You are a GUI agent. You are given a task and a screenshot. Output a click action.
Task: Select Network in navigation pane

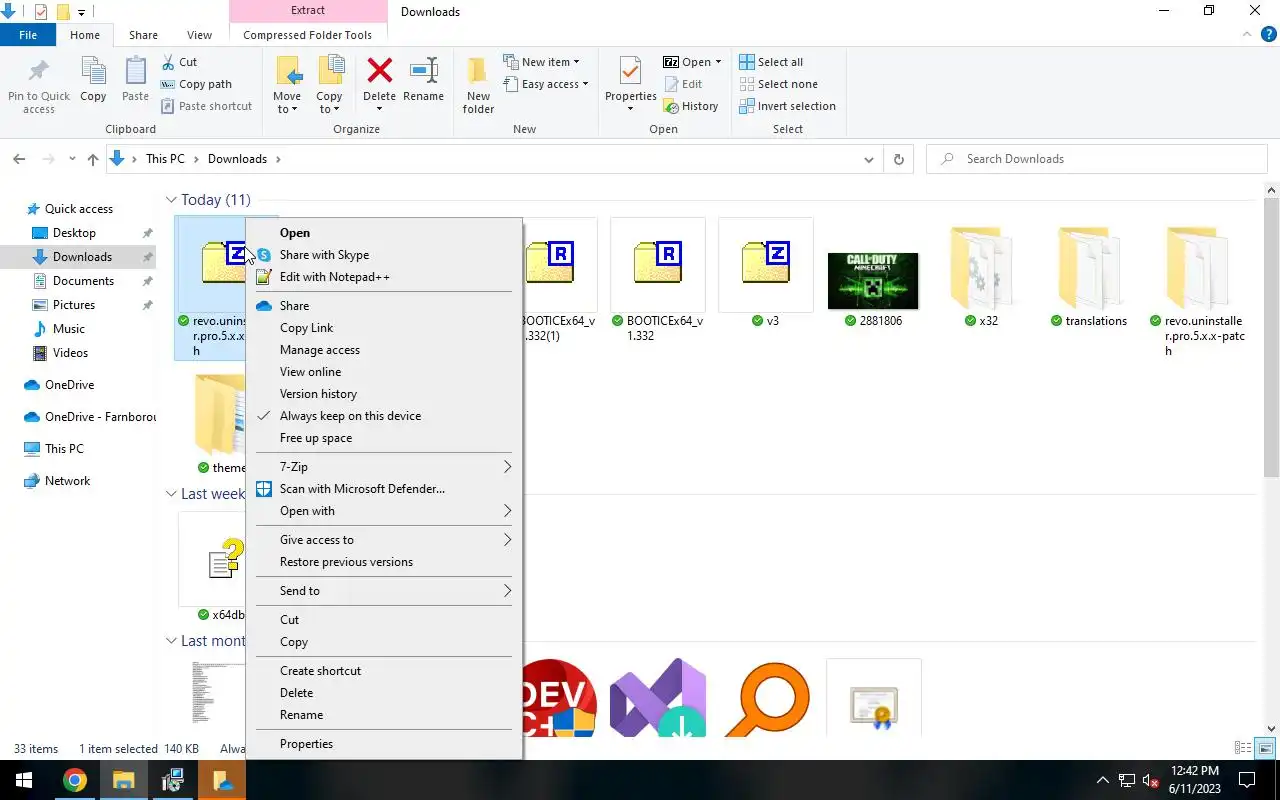tap(67, 481)
